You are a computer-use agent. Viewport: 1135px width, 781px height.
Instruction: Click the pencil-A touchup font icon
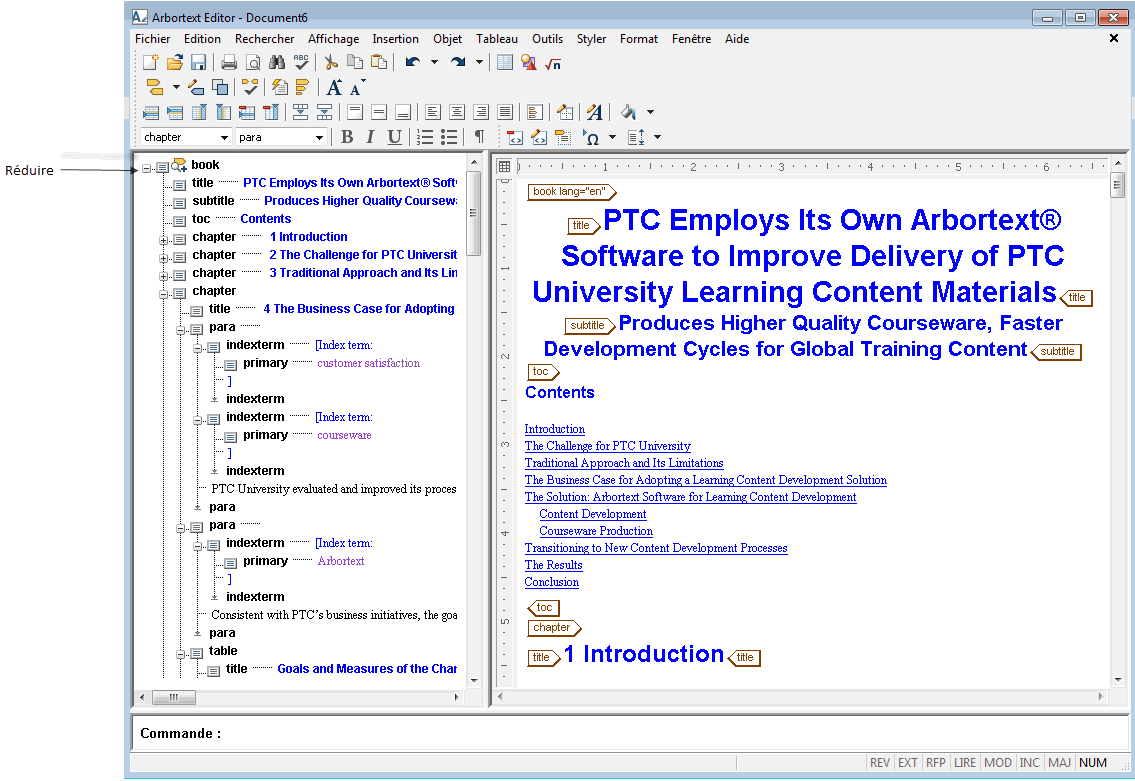point(594,112)
